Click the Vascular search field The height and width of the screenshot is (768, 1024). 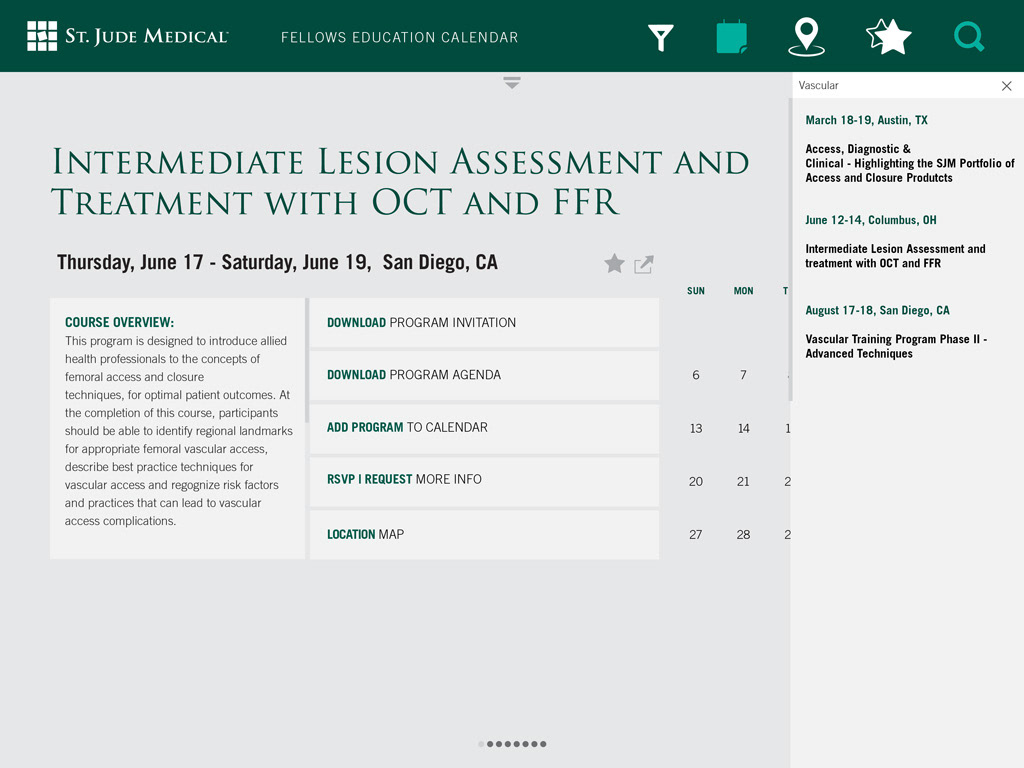[895, 86]
